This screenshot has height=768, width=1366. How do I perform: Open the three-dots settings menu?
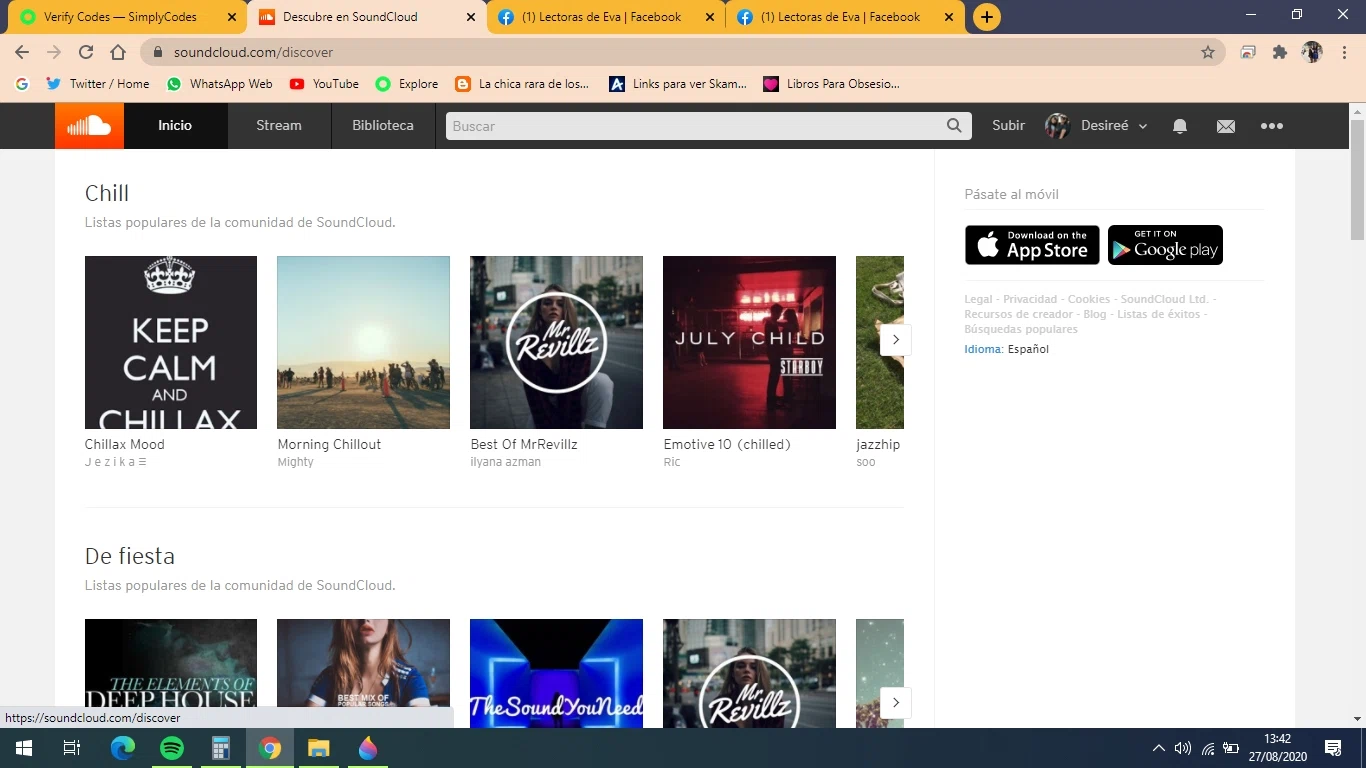click(x=1271, y=126)
